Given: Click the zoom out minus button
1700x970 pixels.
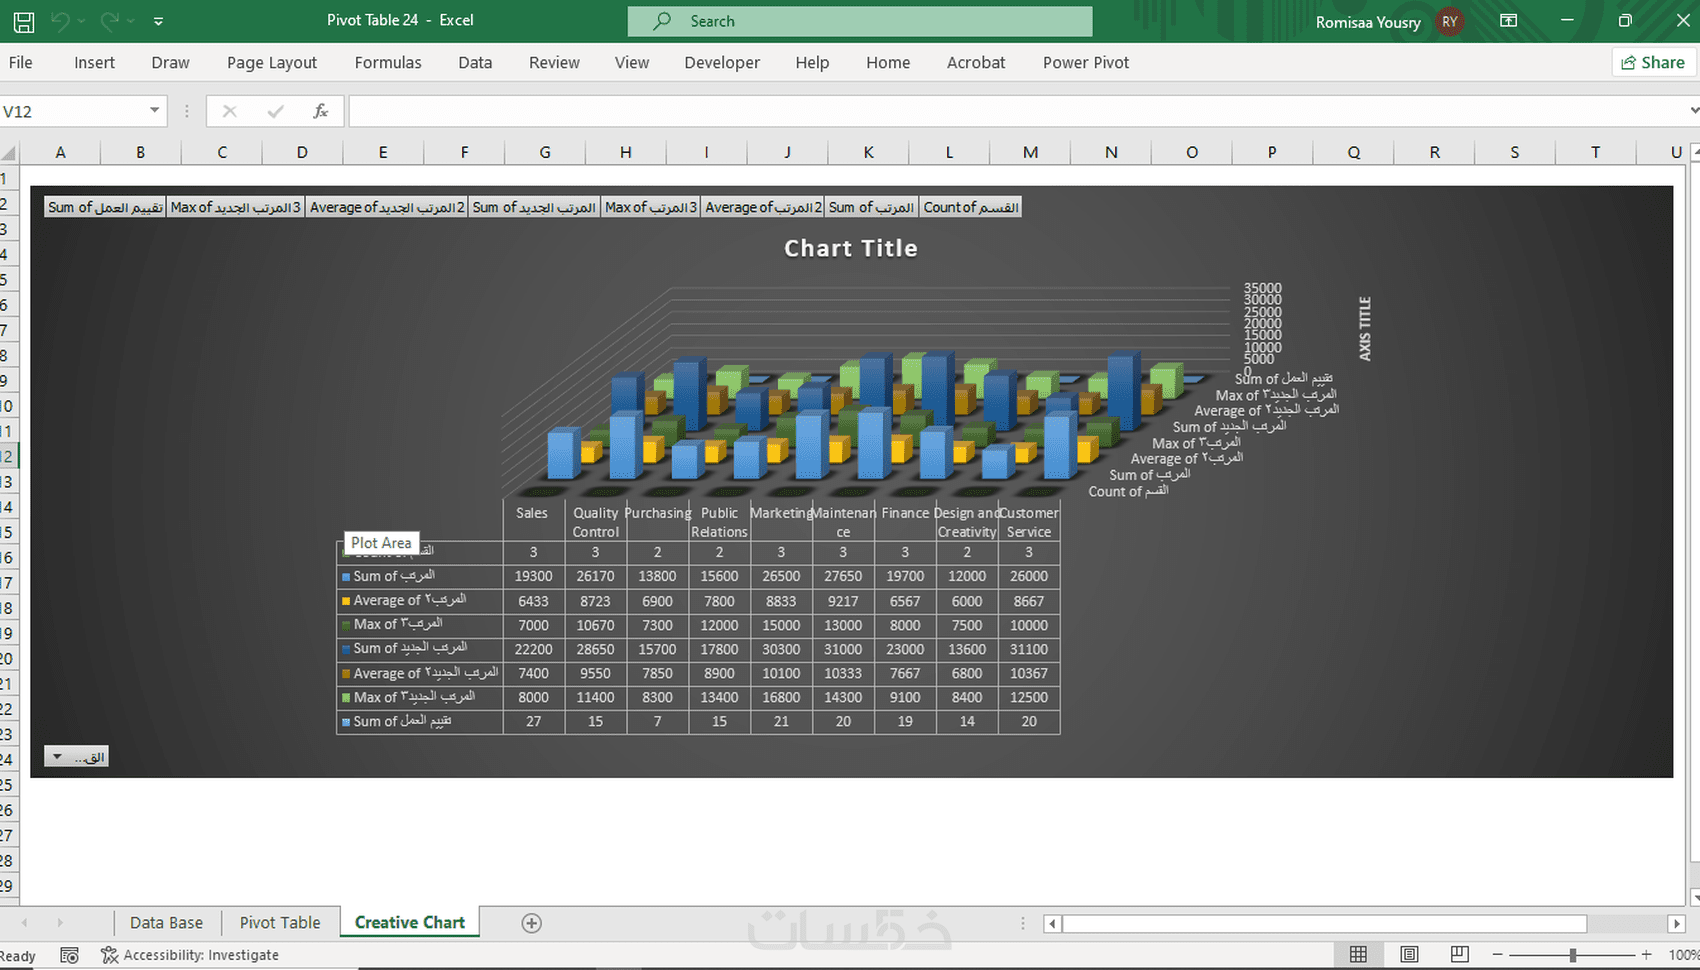Looking at the screenshot, I should tap(1497, 955).
